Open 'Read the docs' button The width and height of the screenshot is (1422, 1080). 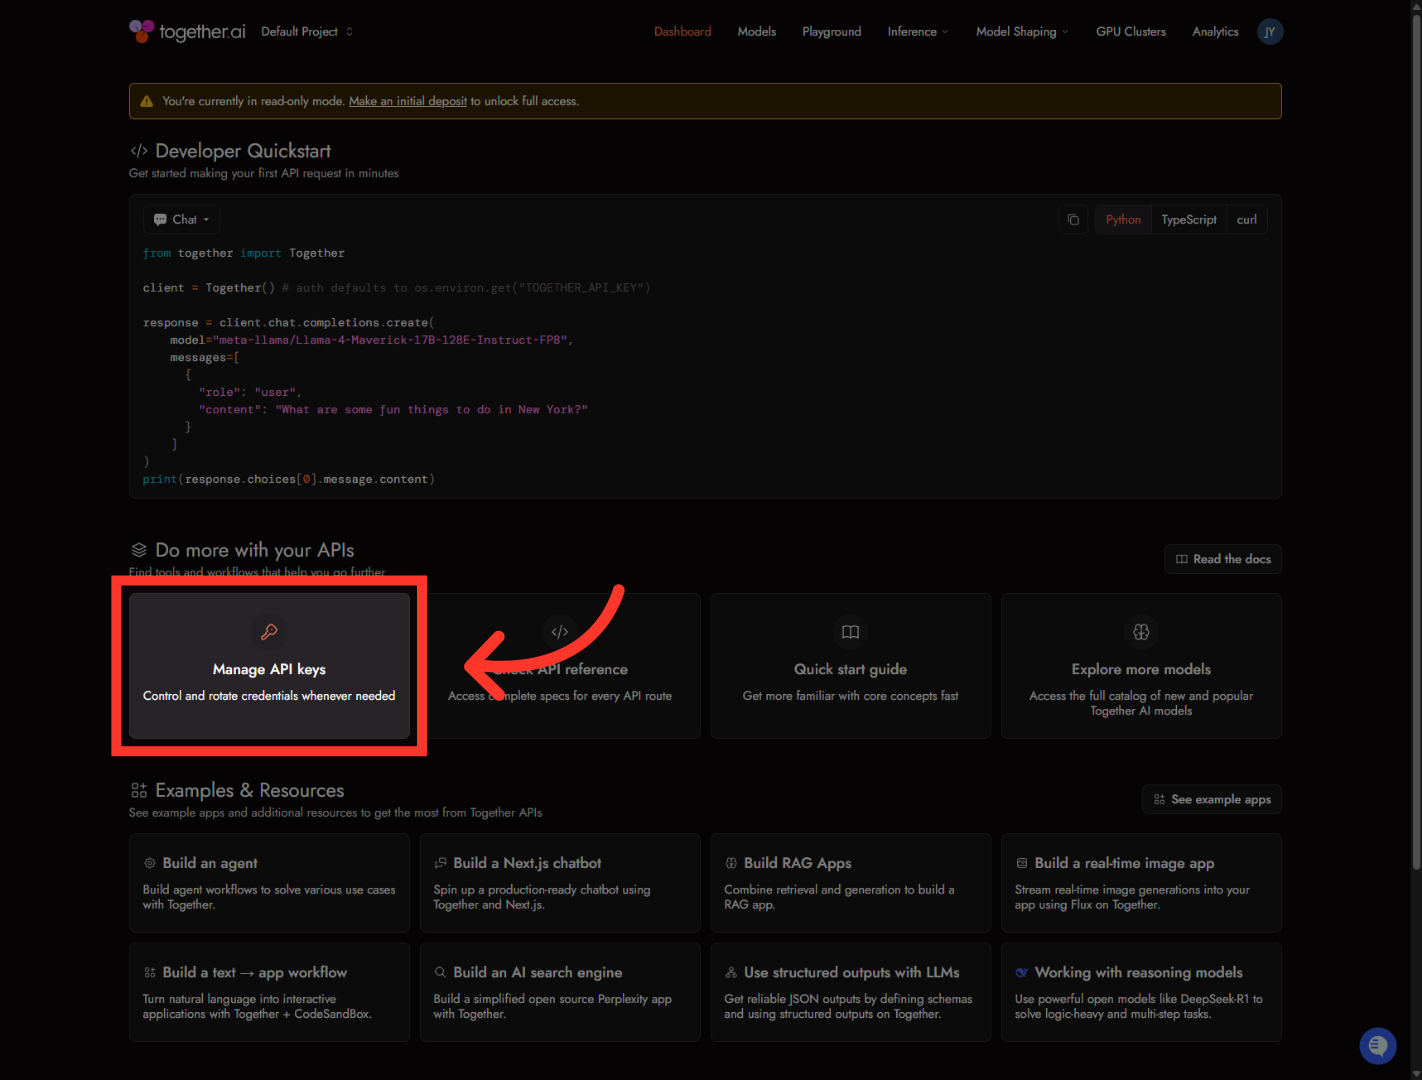pos(1222,559)
